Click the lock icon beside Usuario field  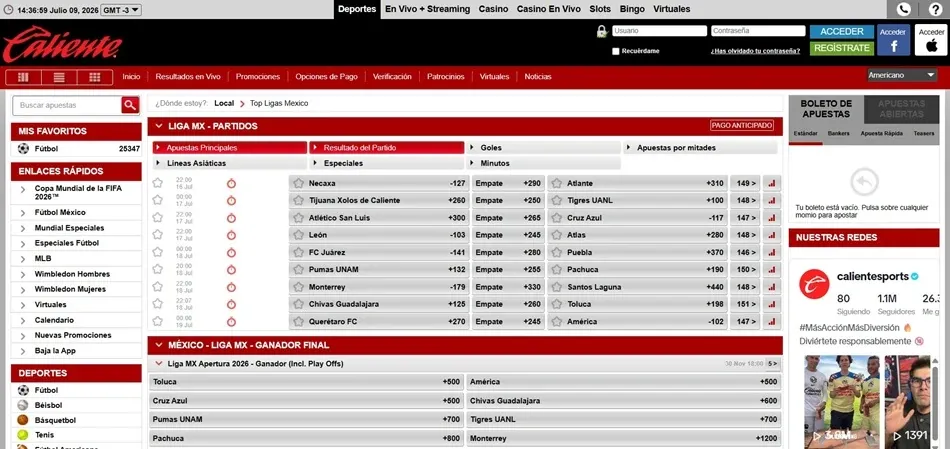coord(602,32)
